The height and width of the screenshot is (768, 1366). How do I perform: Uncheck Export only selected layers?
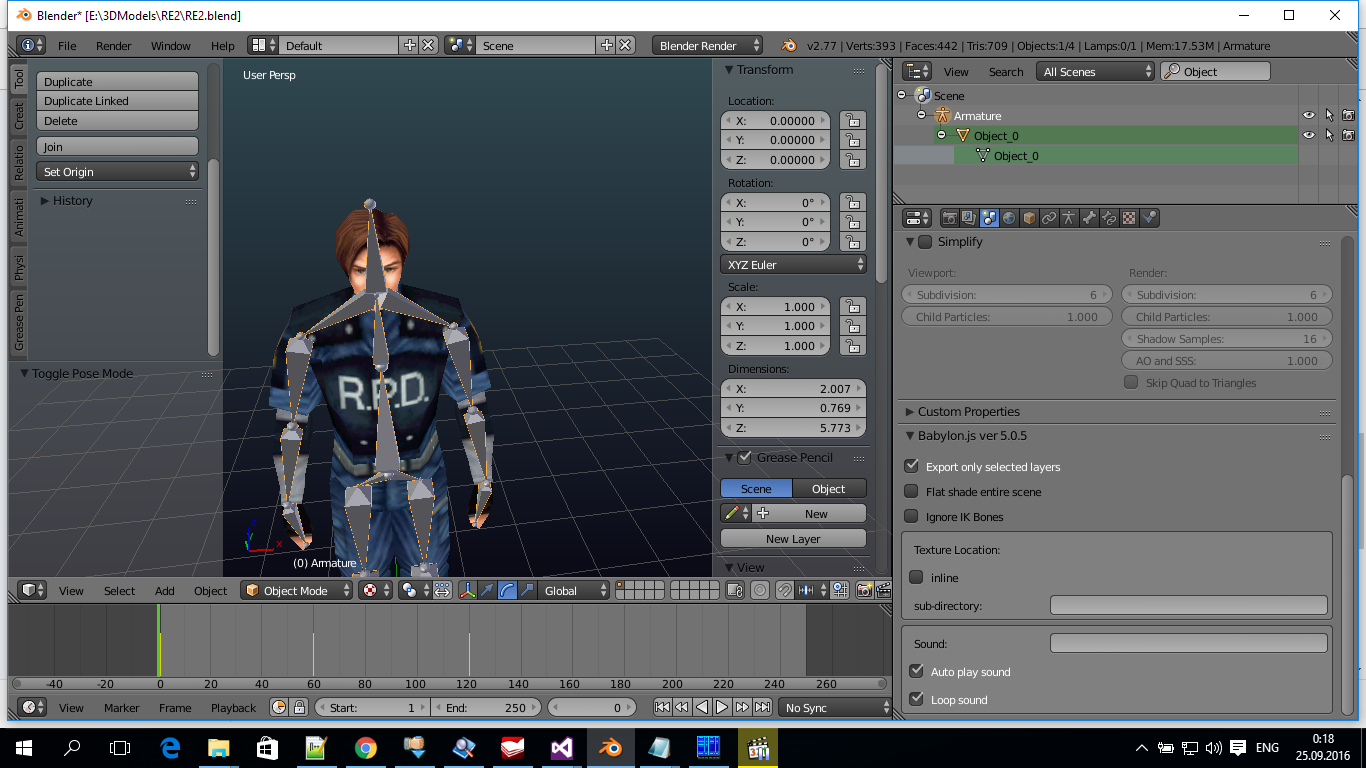click(x=911, y=466)
